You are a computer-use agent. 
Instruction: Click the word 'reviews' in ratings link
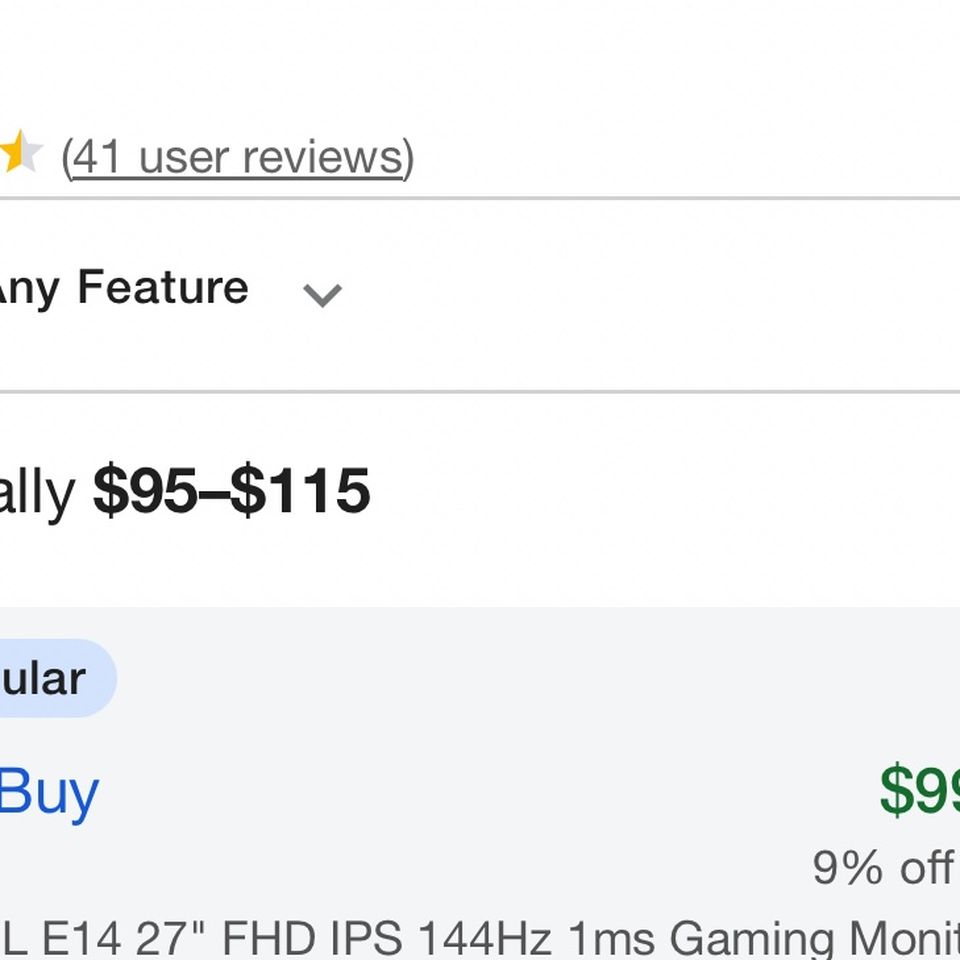click(x=324, y=158)
